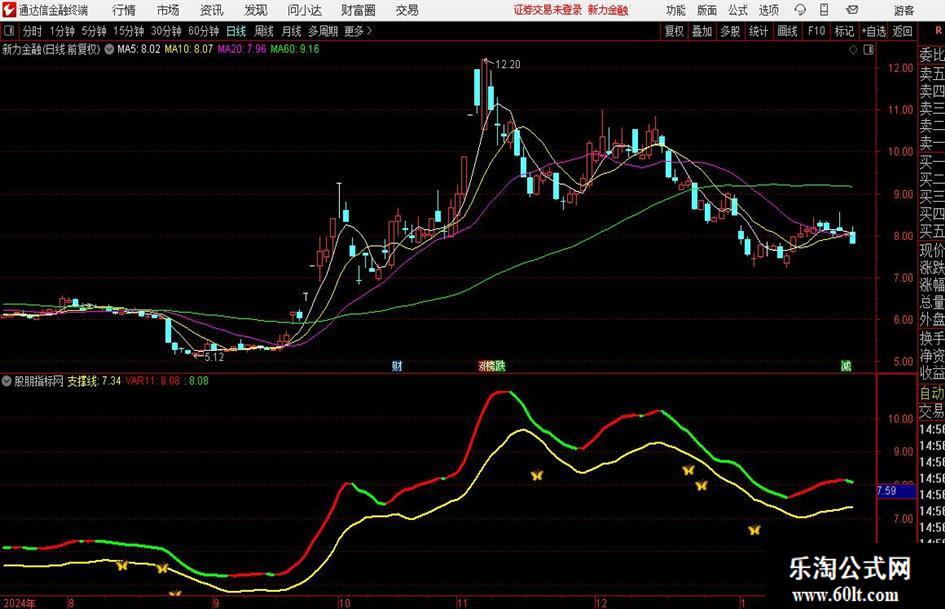Click the green 减 marker on the chart
945x609 pixels.
tap(846, 366)
